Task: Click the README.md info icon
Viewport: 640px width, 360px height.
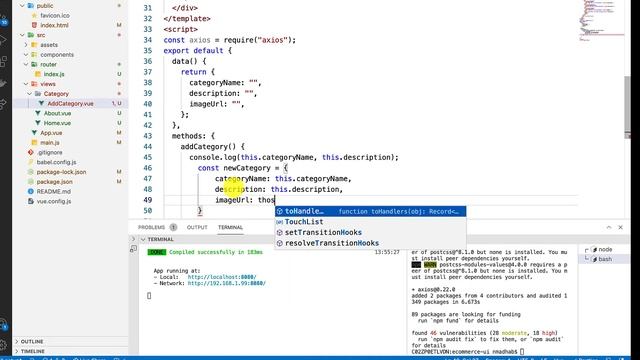Action: coord(31,191)
